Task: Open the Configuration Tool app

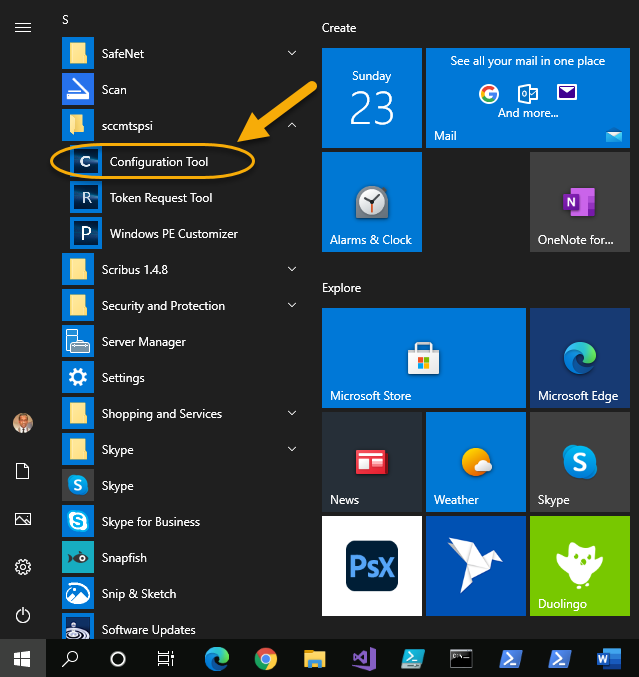Action: tap(158, 162)
